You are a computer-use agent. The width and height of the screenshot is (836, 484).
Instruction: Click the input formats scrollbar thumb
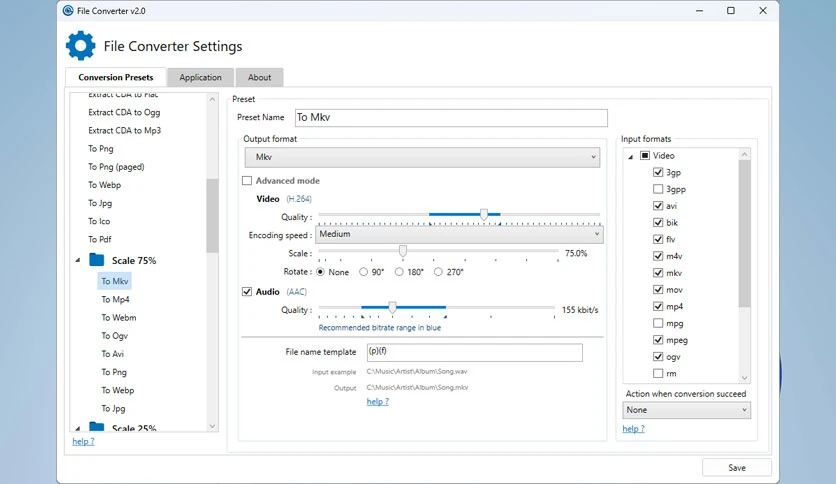click(744, 233)
